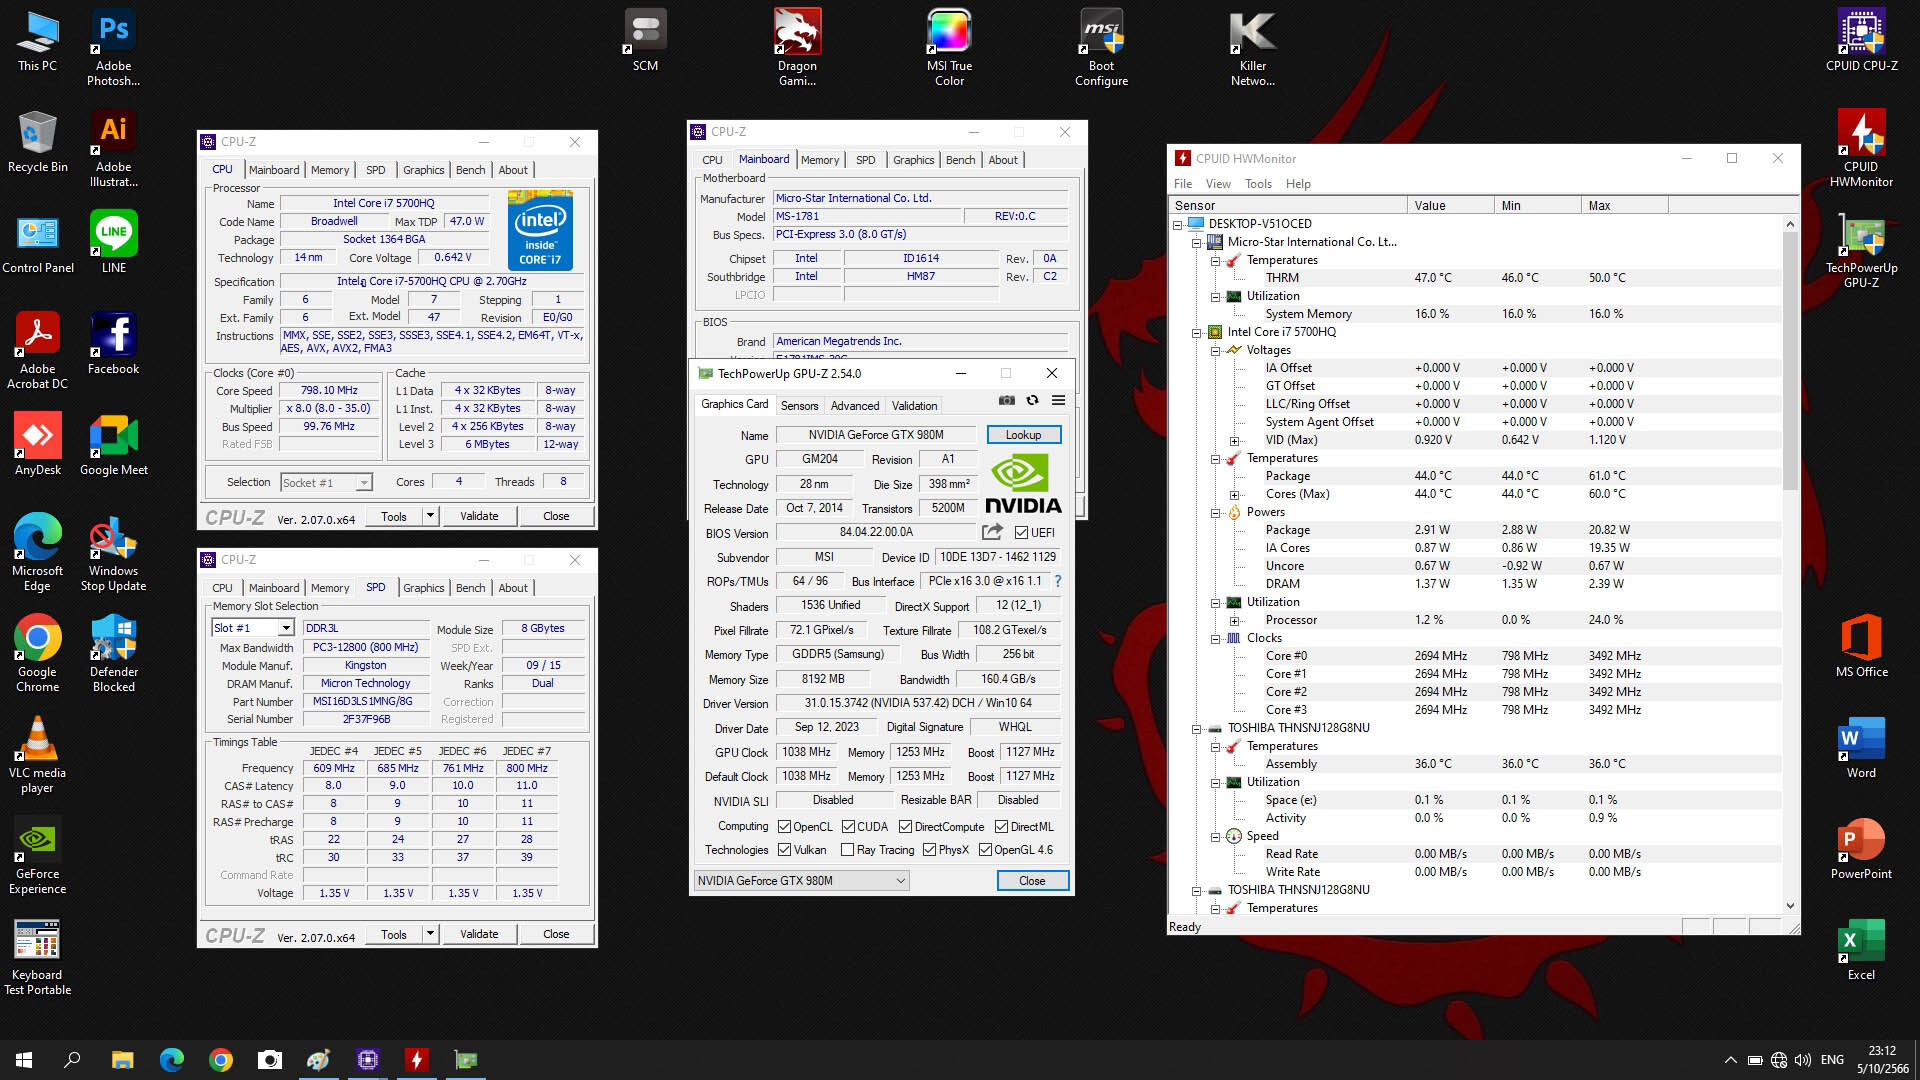Open the Windows Start menu
Screen dimensions: 1920x1080
(x=24, y=1060)
